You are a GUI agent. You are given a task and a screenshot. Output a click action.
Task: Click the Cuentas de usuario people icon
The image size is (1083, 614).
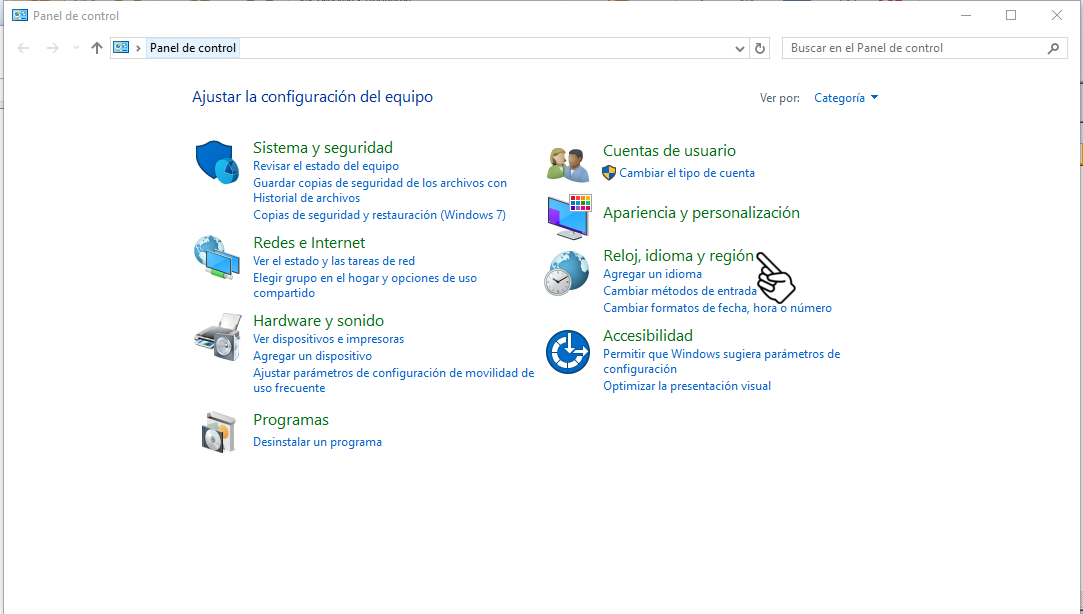pyautogui.click(x=569, y=162)
